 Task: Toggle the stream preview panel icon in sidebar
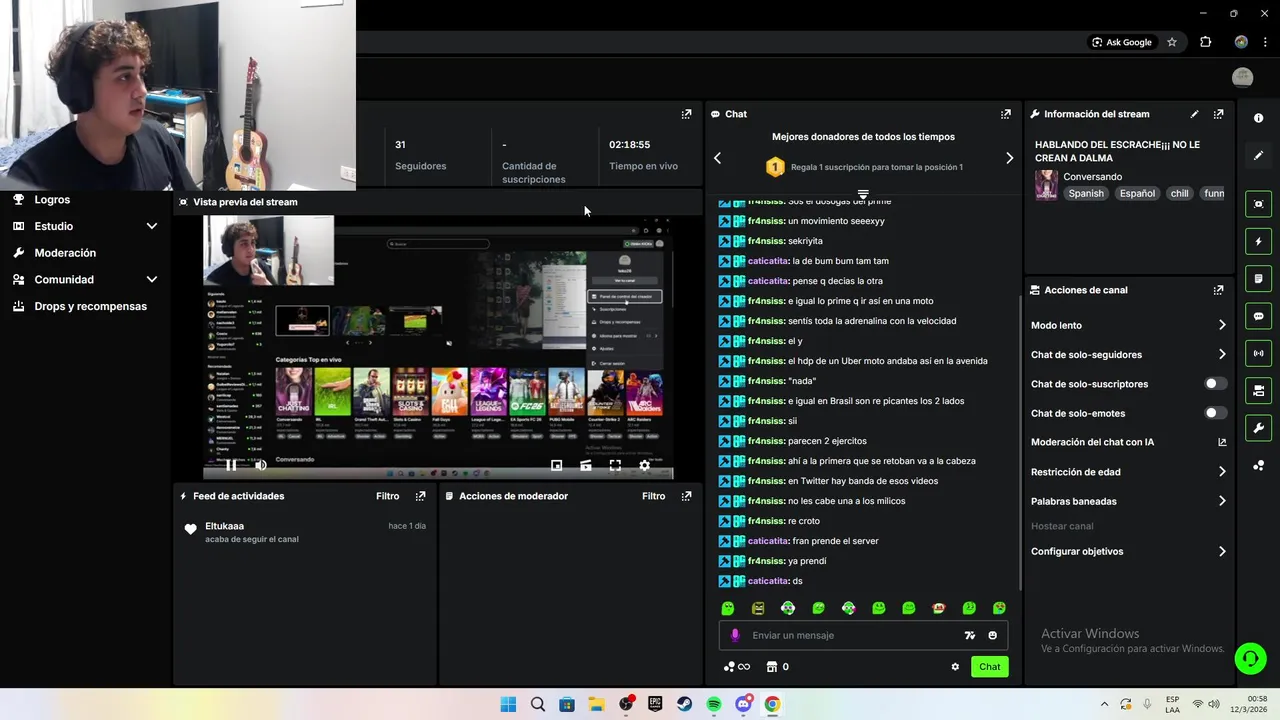tap(1258, 204)
